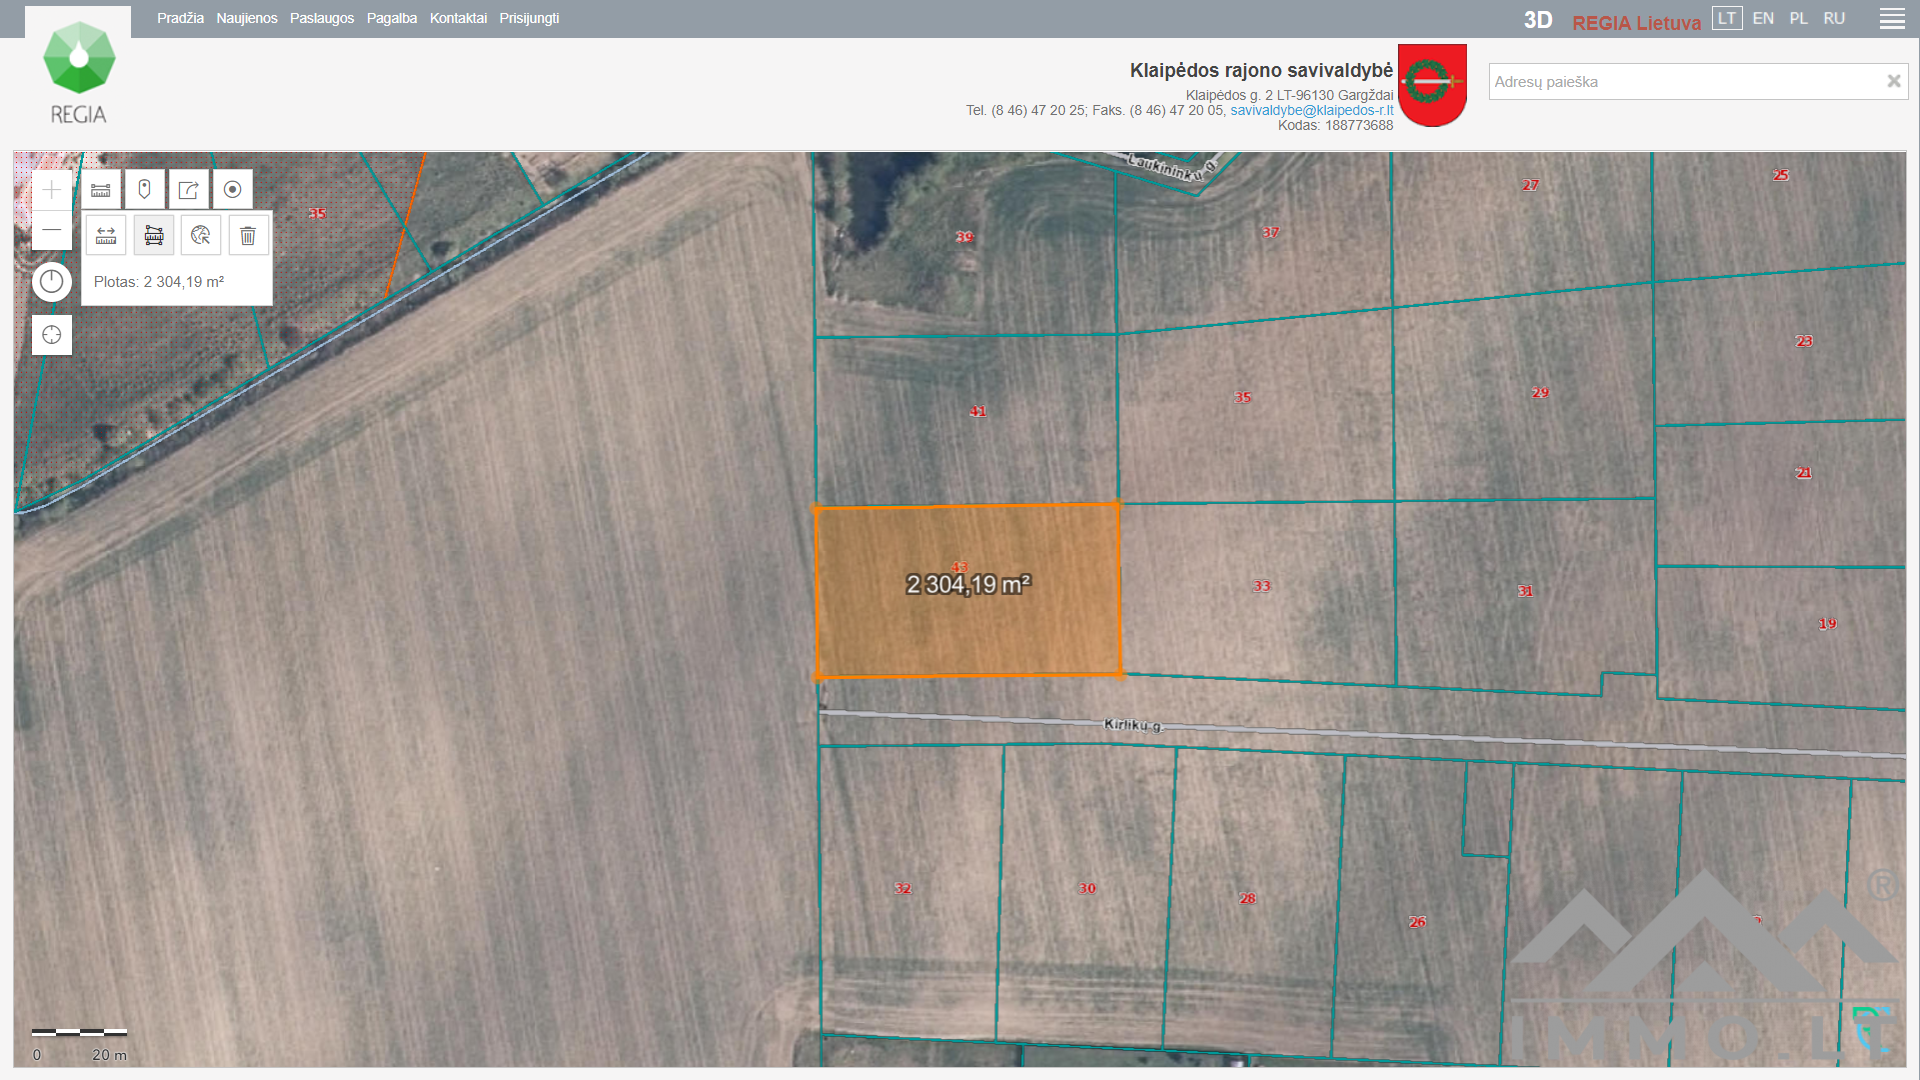This screenshot has width=1920, height=1080.
Task: Click parcel number 26 on map
Action: (1417, 922)
